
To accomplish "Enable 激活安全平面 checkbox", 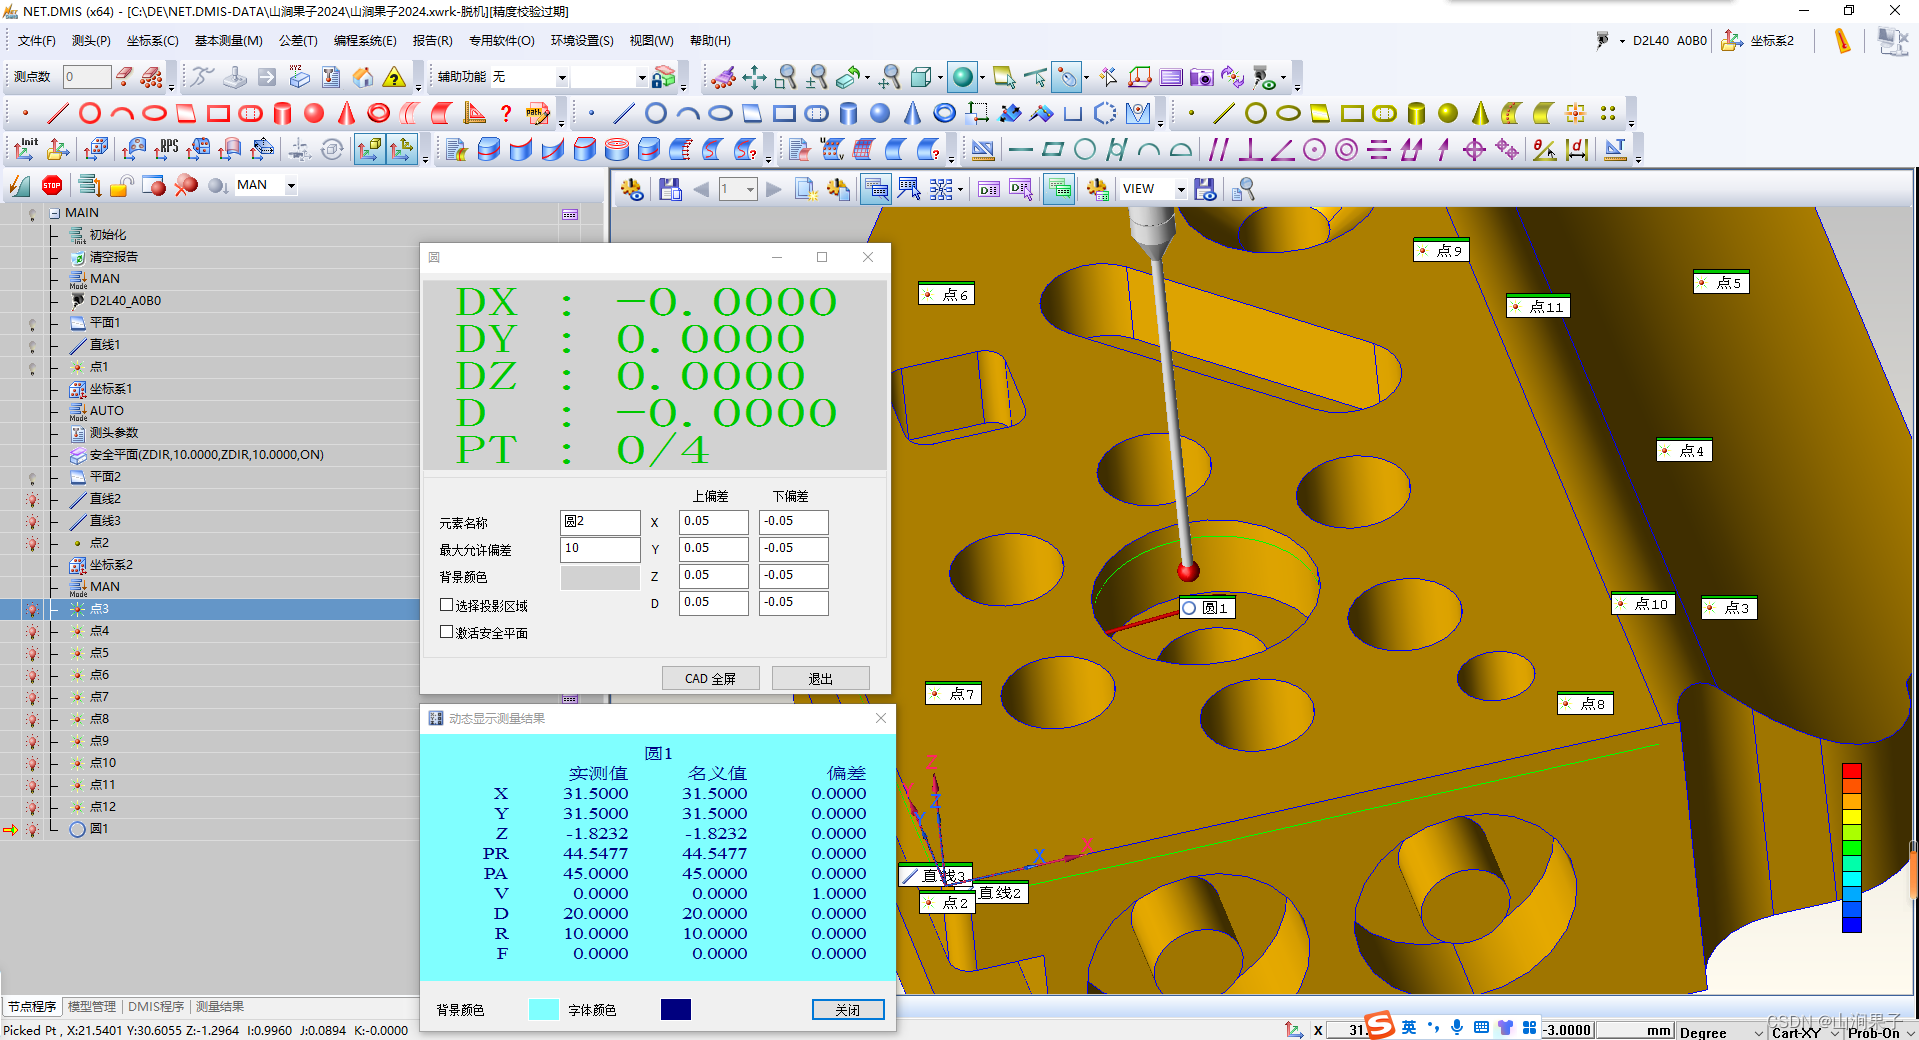I will point(447,632).
